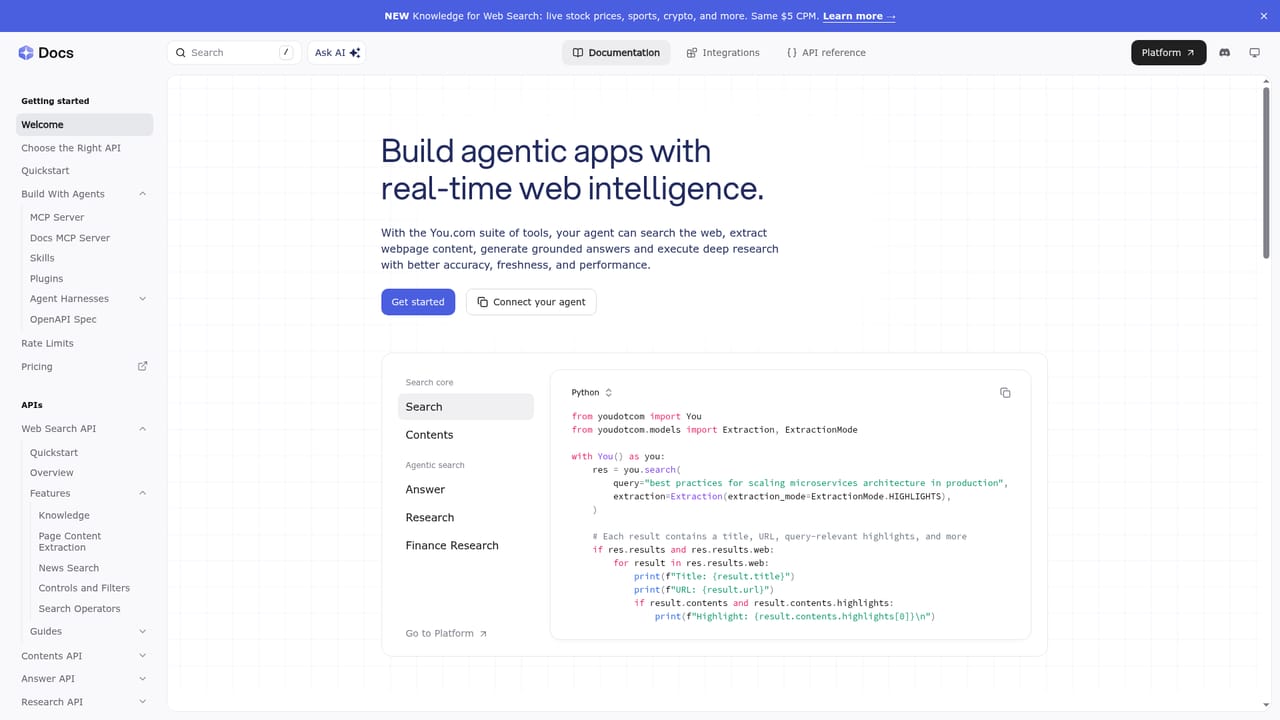The width and height of the screenshot is (1280, 720).
Task: Expand the Answer API section
Action: pyautogui.click(x=142, y=679)
